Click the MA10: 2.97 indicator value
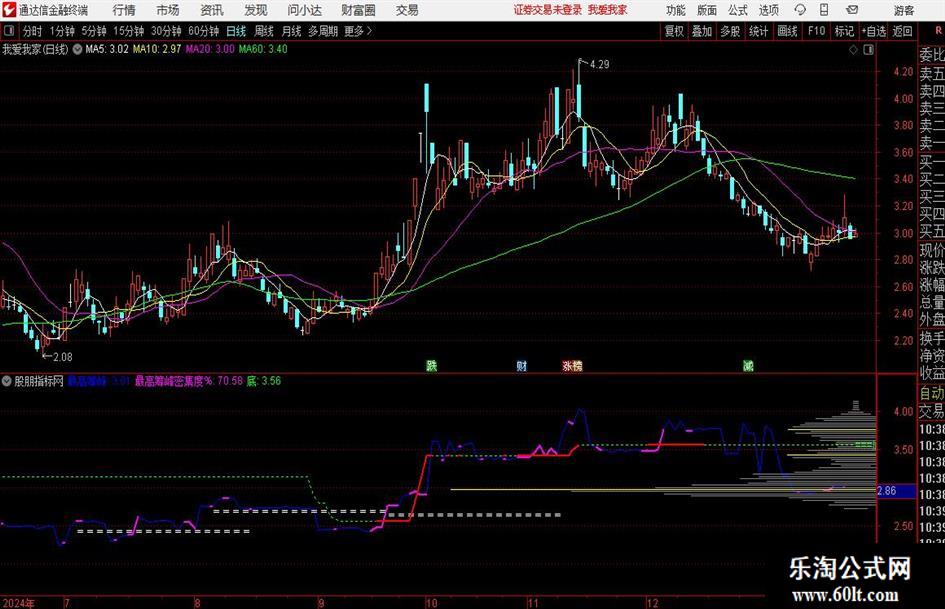945x609 pixels. click(x=157, y=49)
